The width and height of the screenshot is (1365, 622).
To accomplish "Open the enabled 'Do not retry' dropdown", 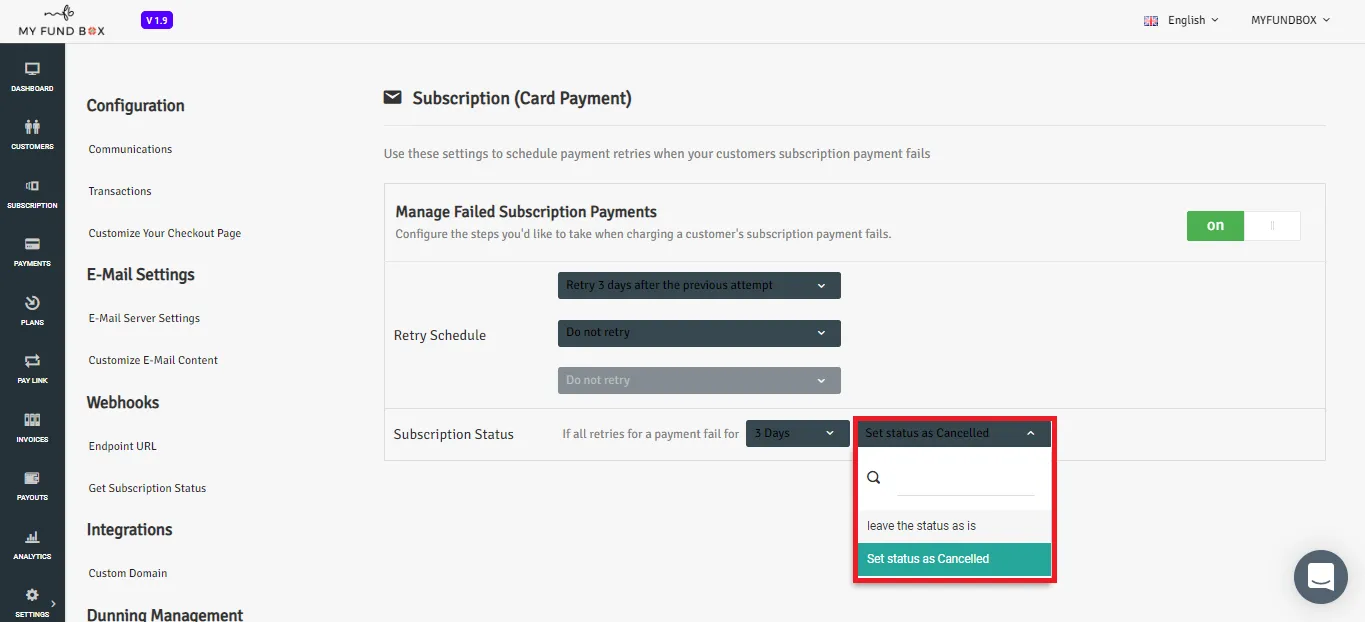I will [699, 332].
